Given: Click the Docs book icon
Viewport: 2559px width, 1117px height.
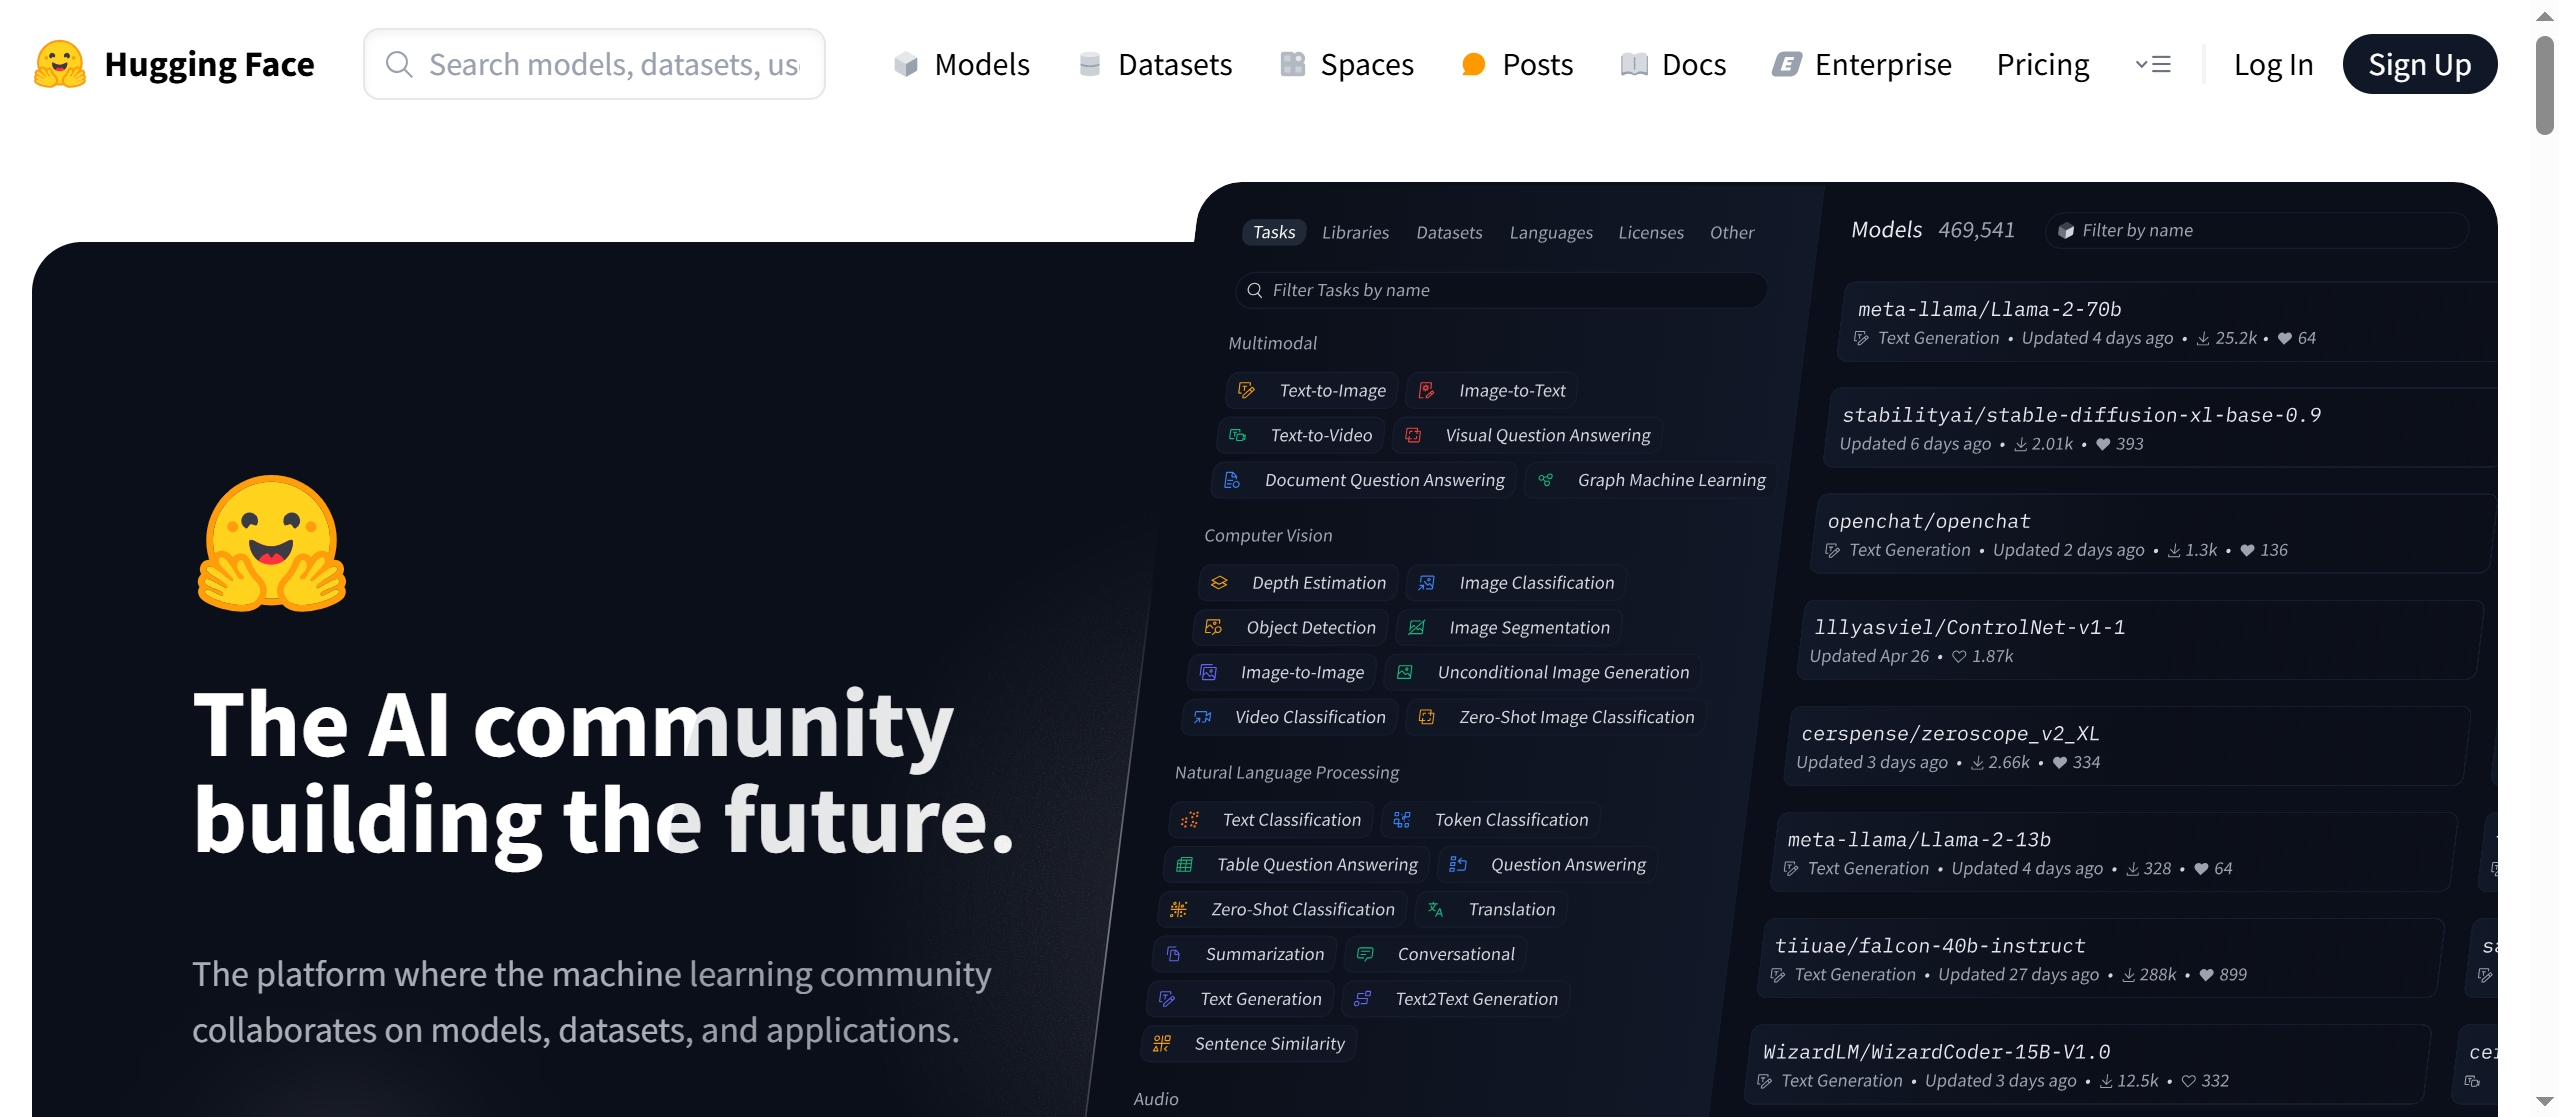Looking at the screenshot, I should tap(1634, 65).
